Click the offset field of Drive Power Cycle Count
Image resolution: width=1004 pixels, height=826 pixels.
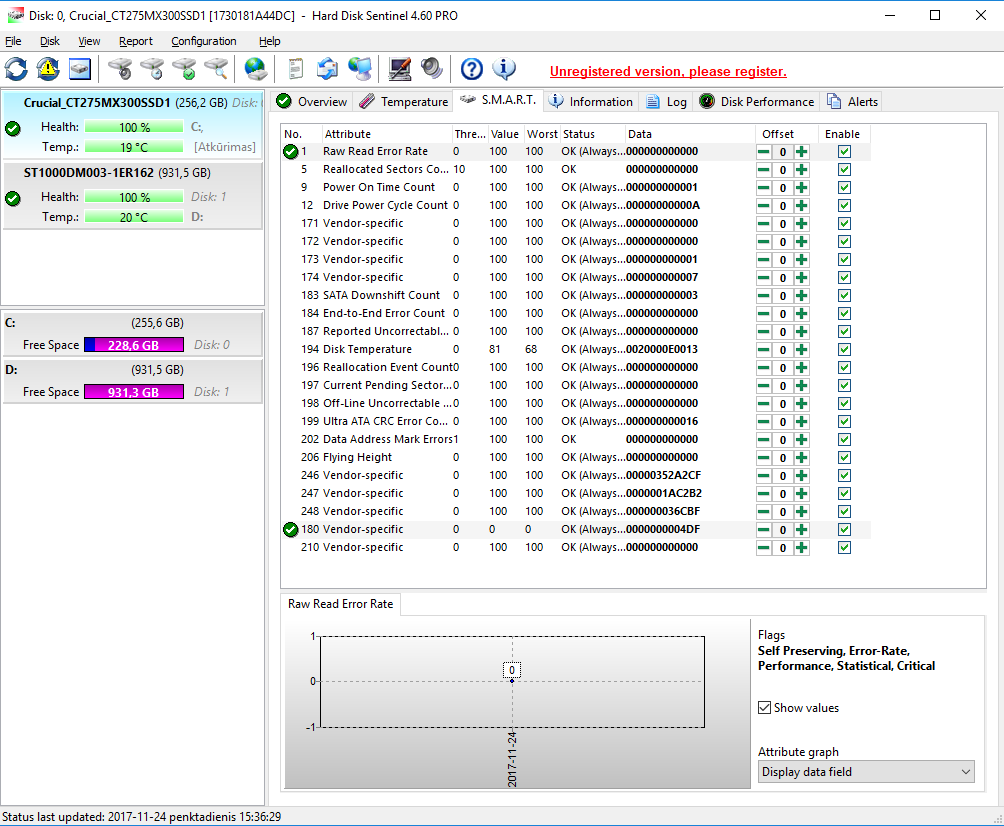click(x=782, y=206)
